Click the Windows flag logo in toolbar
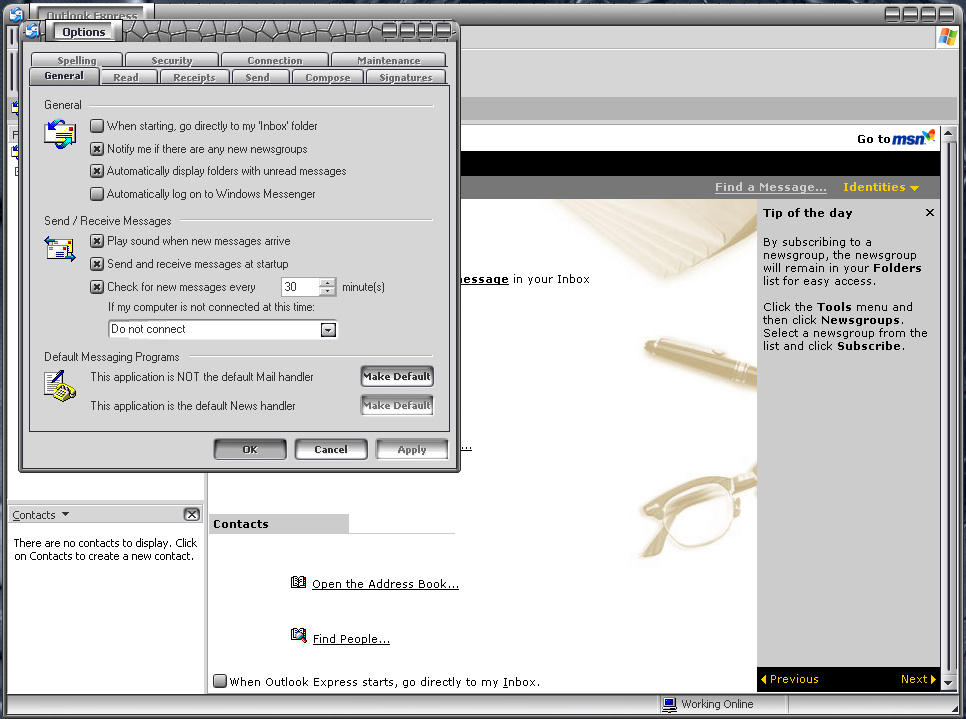966x719 pixels. pyautogui.click(x=948, y=37)
